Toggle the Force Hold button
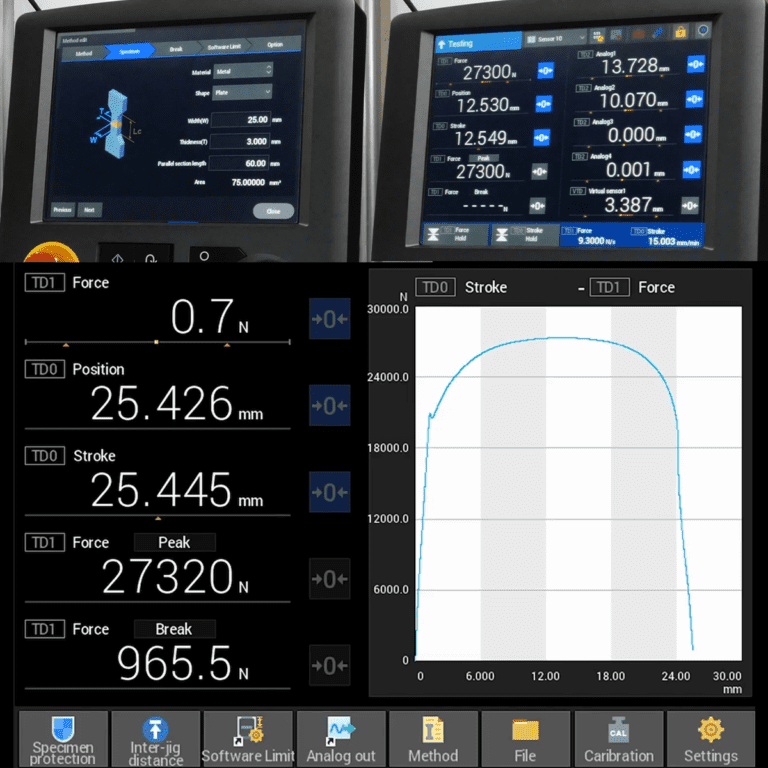 (456, 235)
